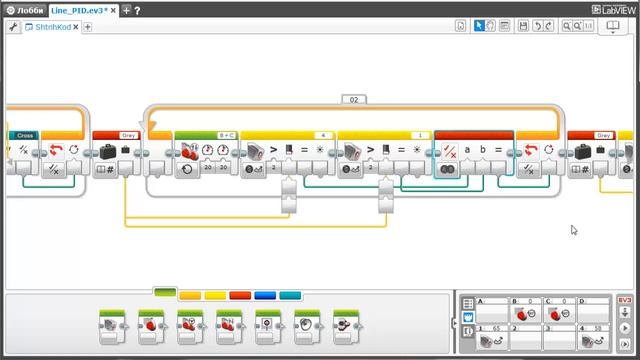Collapse the hardware page side arrow
The height and width of the screenshot is (360, 640).
click(x=455, y=323)
